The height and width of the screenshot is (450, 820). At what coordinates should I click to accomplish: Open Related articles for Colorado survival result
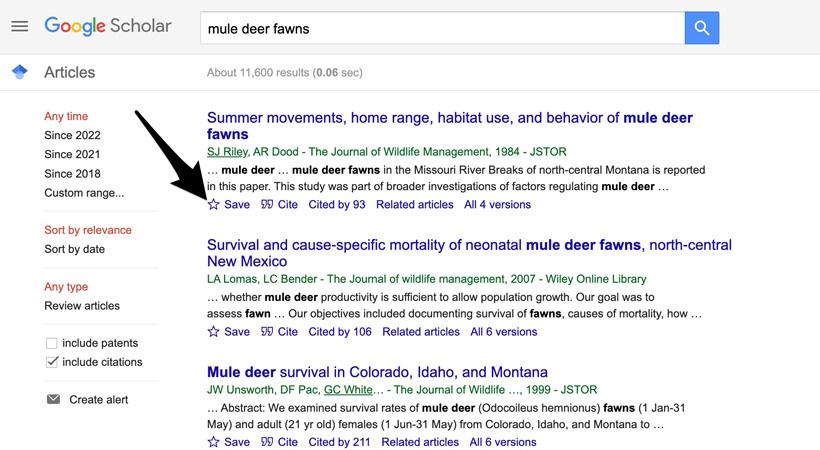(420, 442)
